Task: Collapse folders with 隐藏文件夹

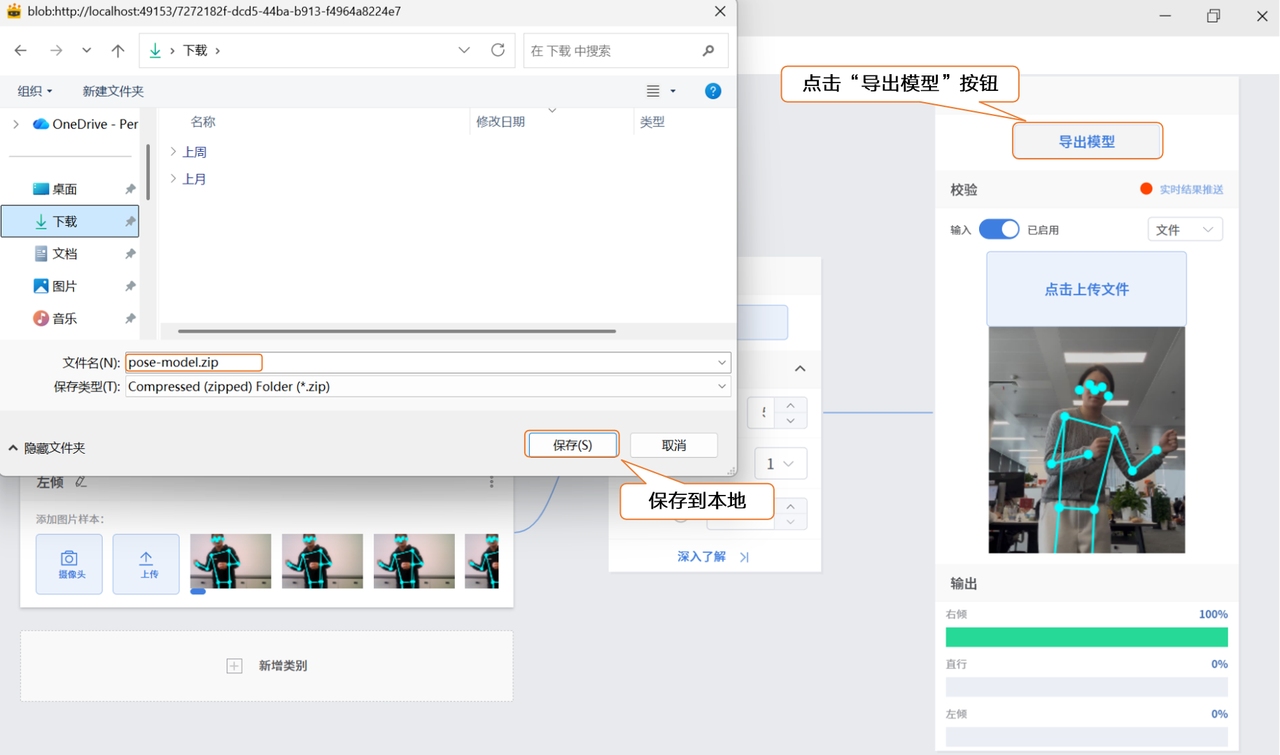Action: click(47, 448)
